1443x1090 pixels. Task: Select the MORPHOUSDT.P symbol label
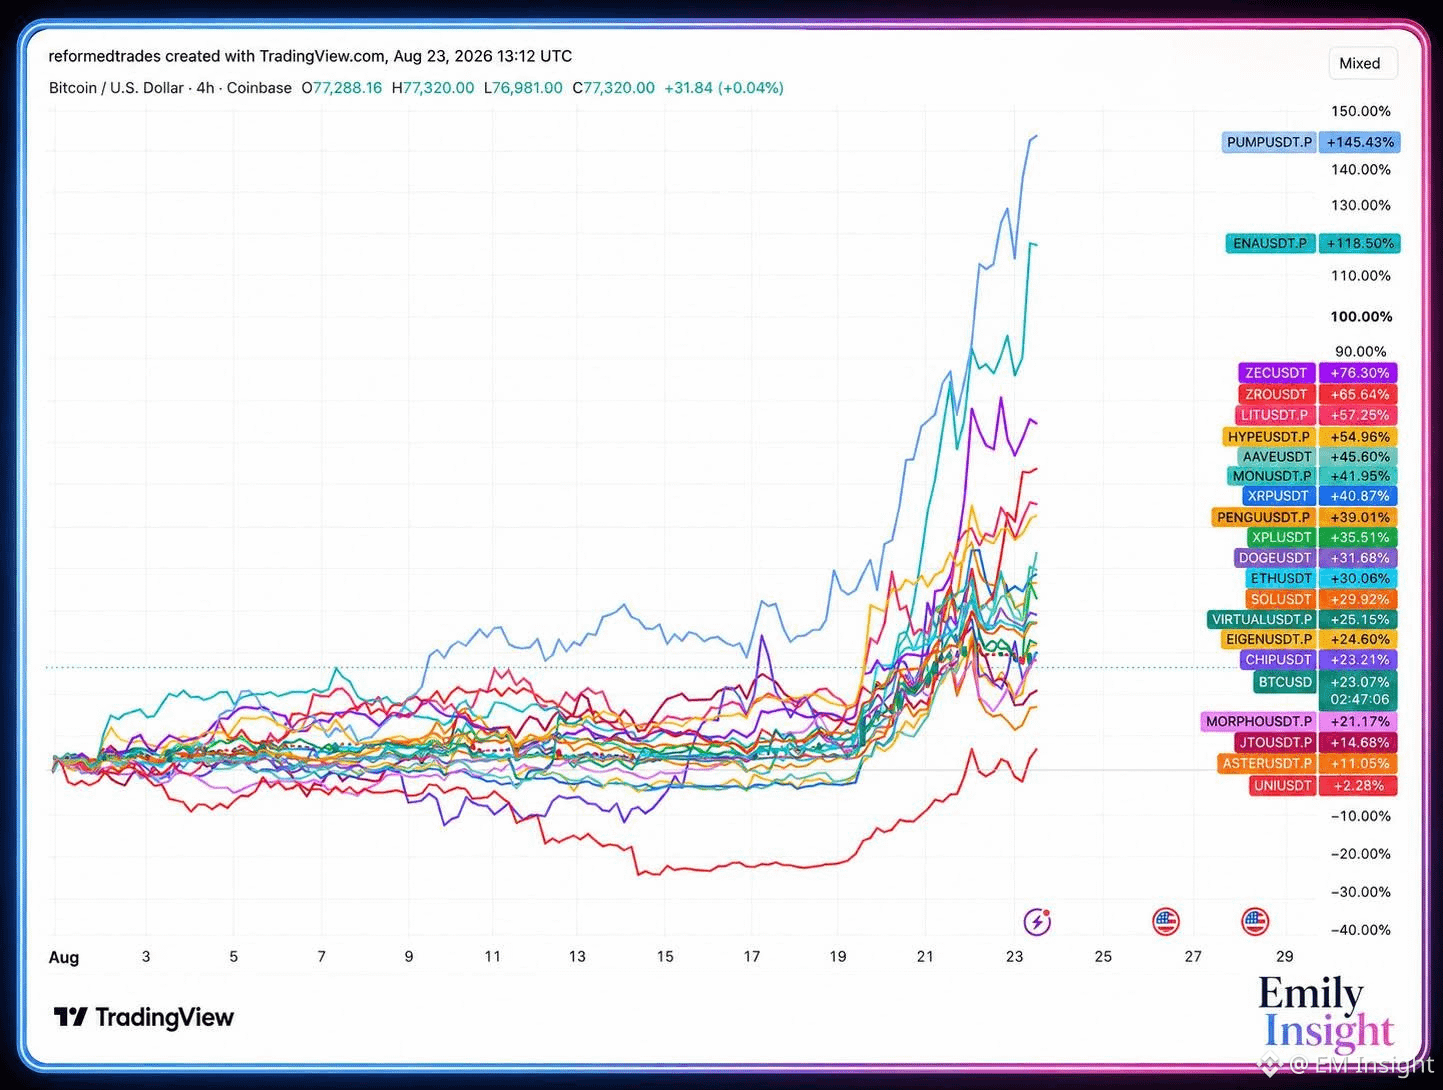[x=1258, y=721]
